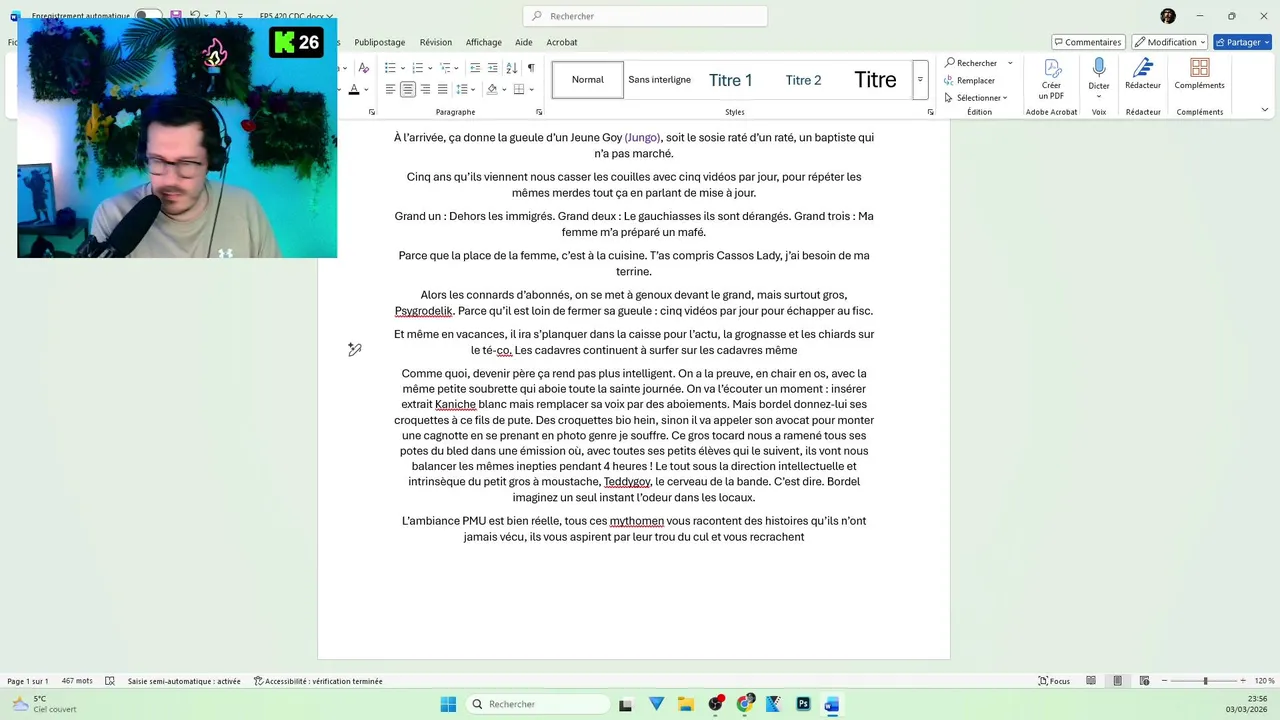Apply the Titre 1 style
Image resolution: width=1280 pixels, height=720 pixels.
tap(731, 80)
